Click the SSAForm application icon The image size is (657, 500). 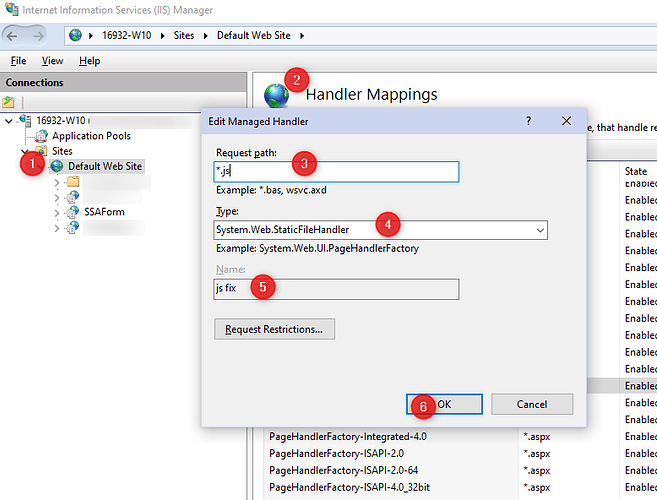(x=72, y=212)
